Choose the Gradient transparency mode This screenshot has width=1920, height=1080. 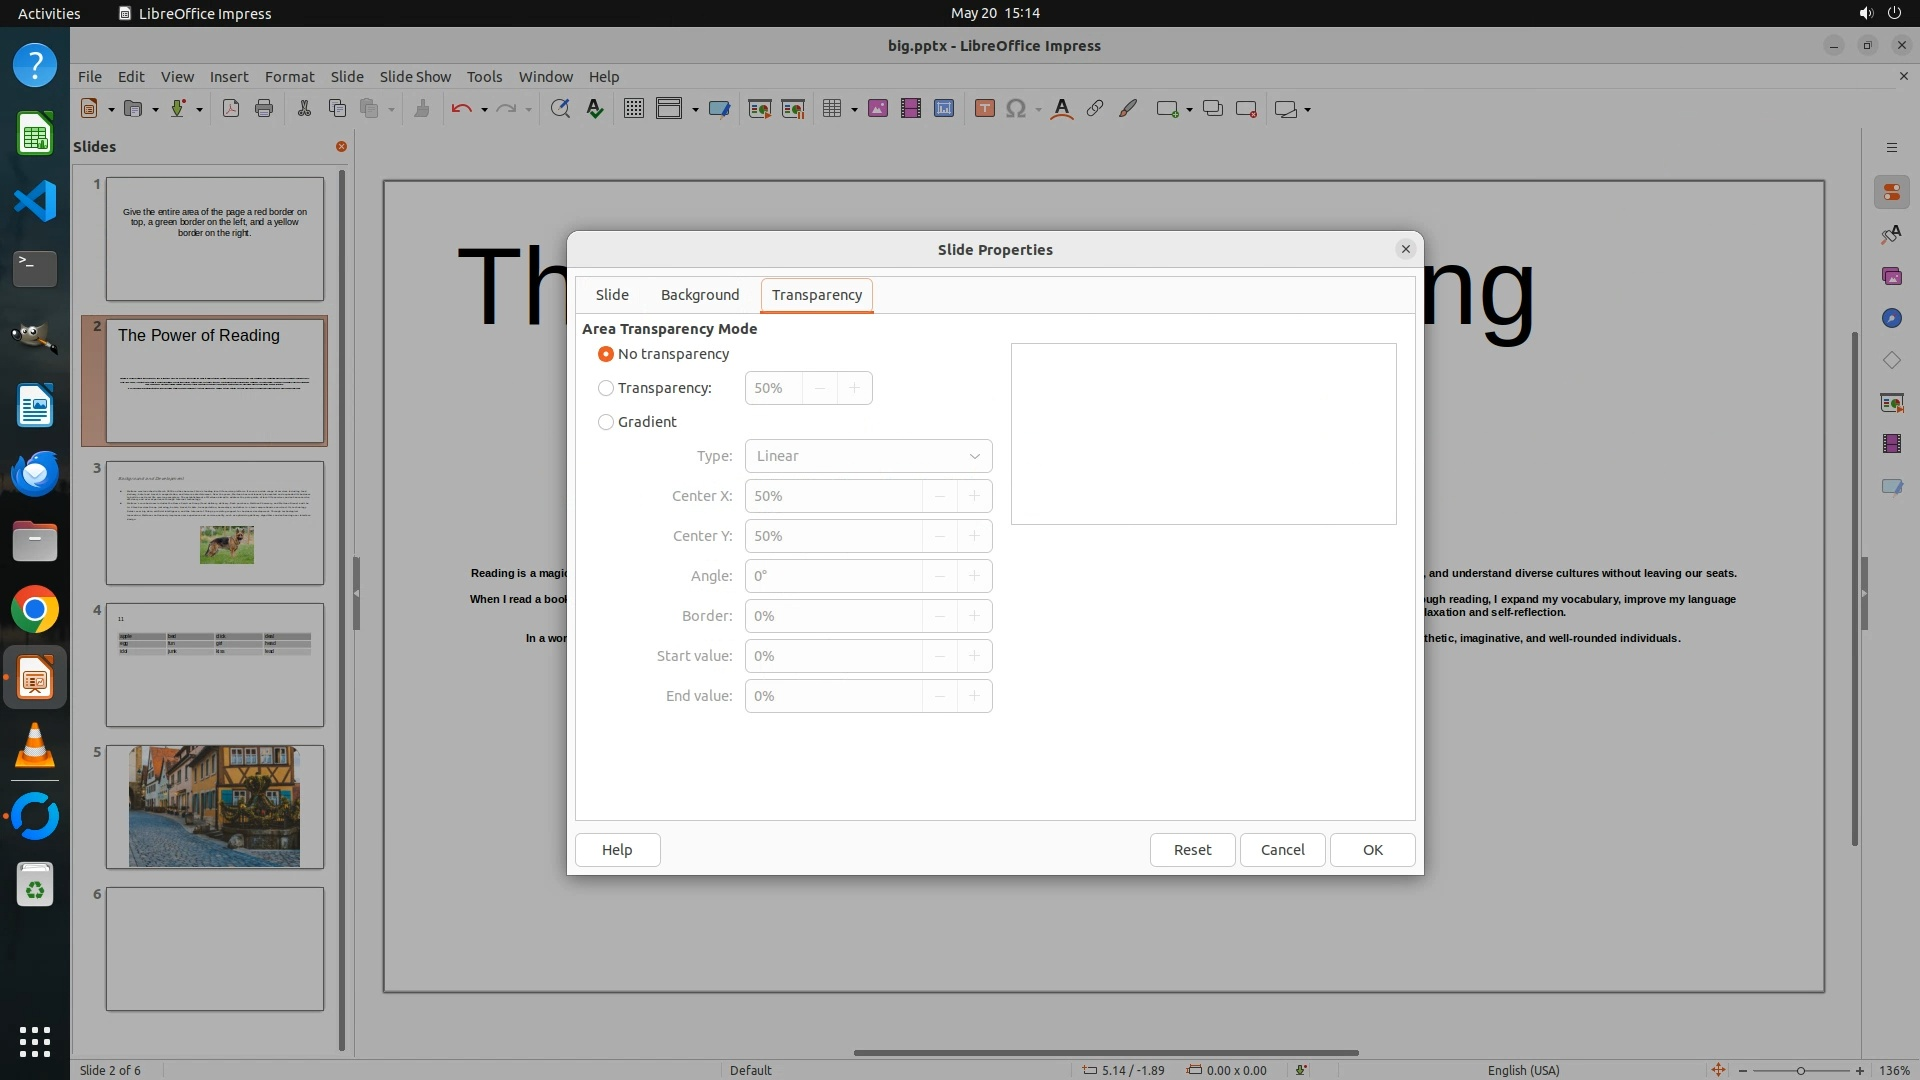point(606,422)
